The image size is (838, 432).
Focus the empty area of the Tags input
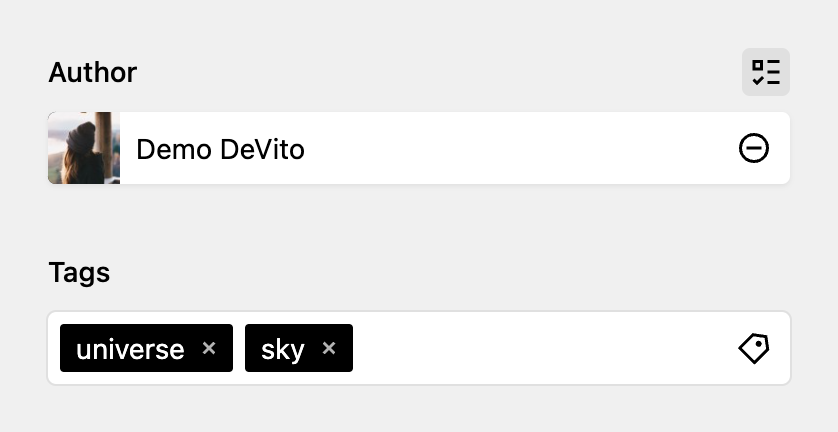click(x=540, y=348)
